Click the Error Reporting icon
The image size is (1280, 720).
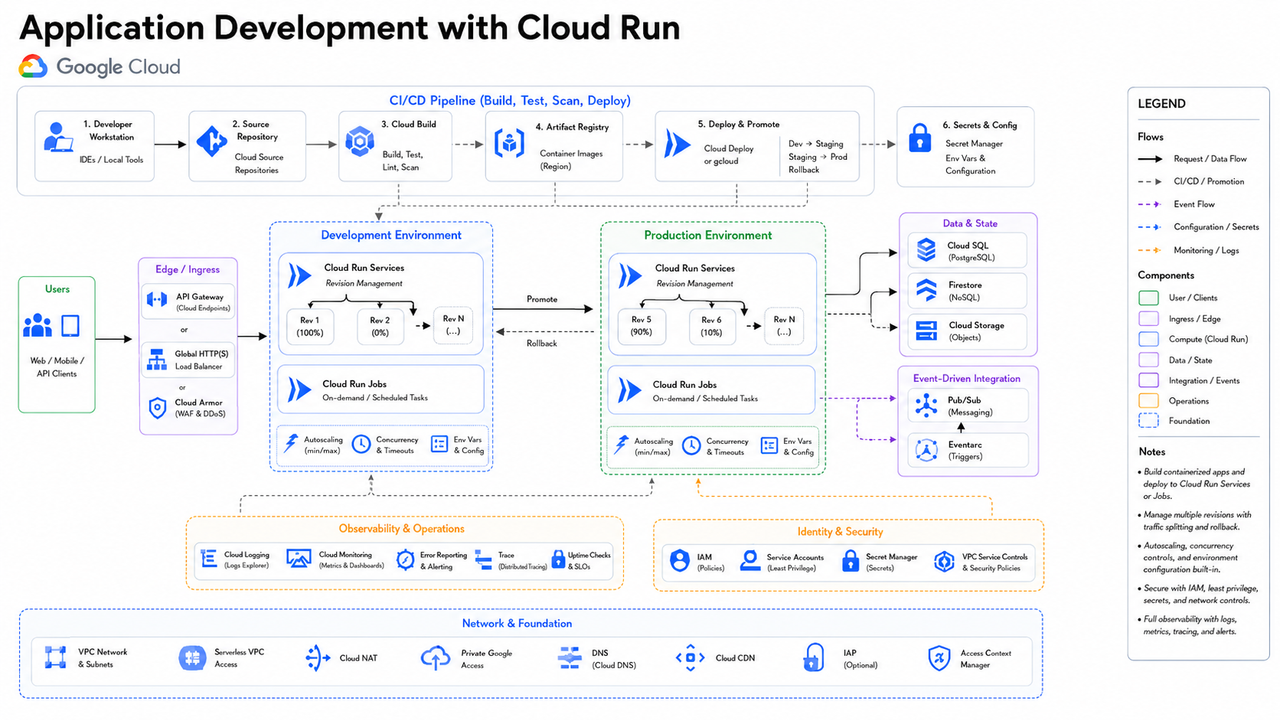405,560
